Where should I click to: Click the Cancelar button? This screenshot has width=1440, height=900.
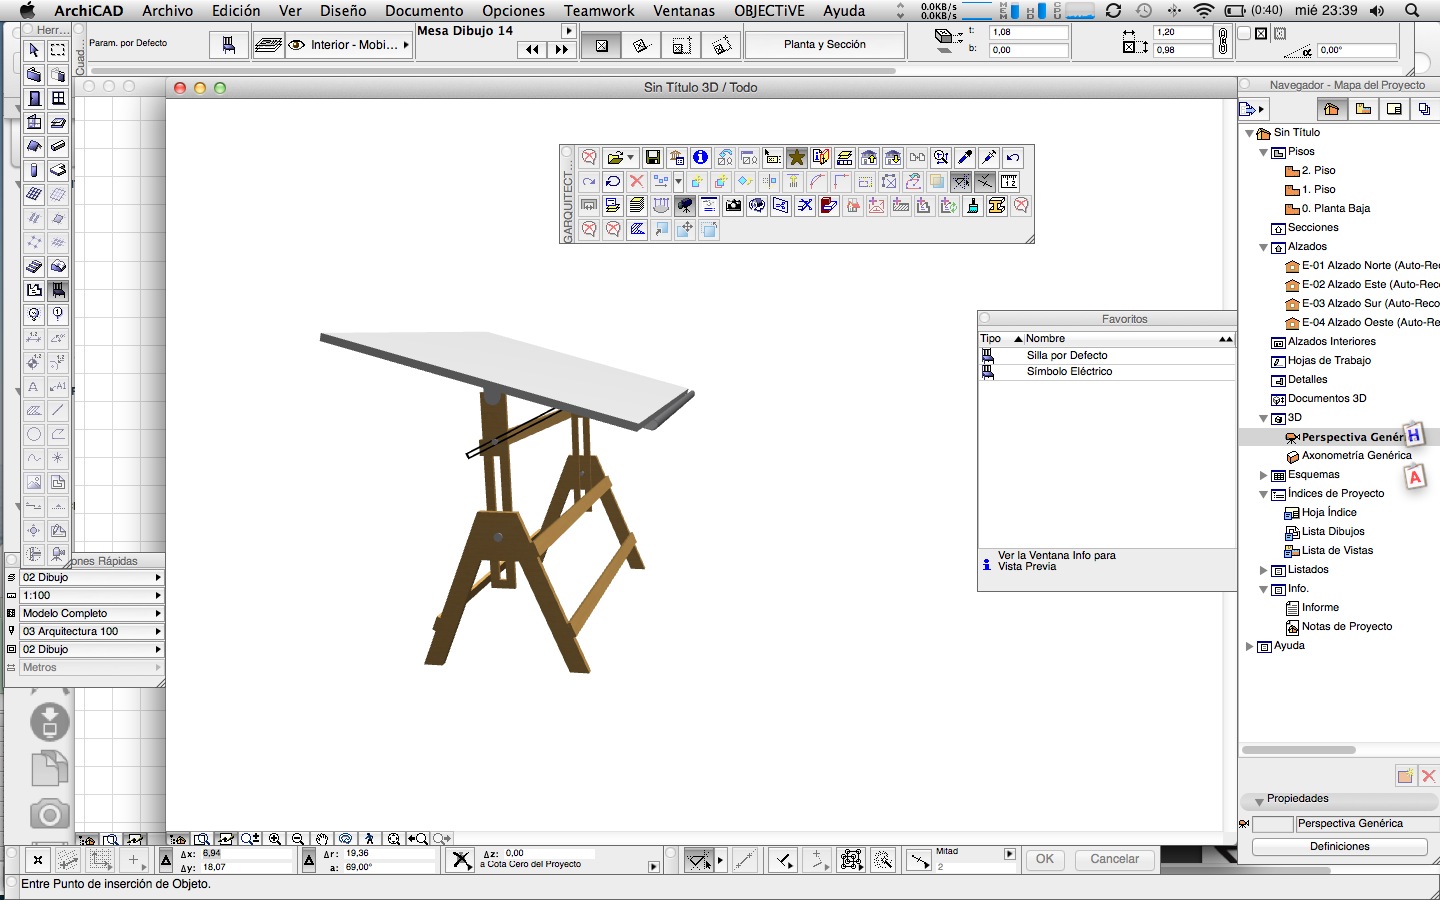coord(1114,859)
